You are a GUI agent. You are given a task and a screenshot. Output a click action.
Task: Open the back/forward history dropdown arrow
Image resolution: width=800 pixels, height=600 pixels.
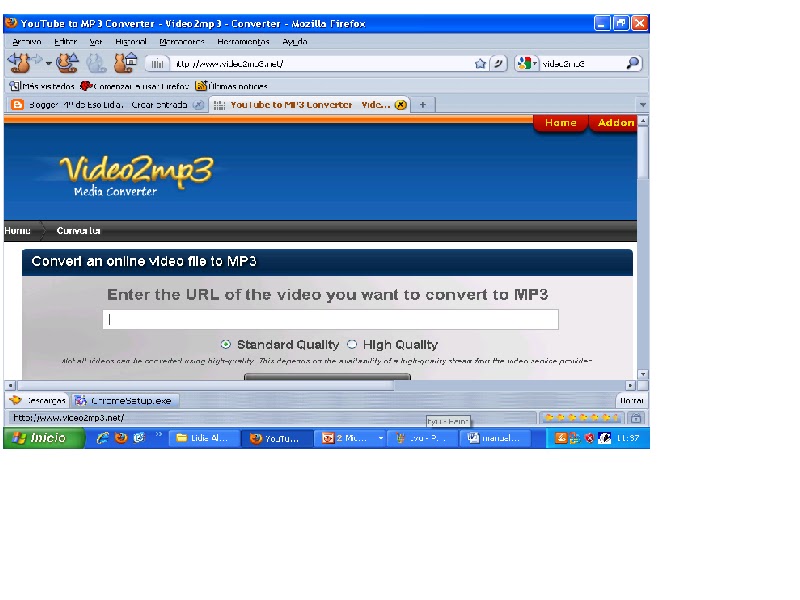pos(48,64)
